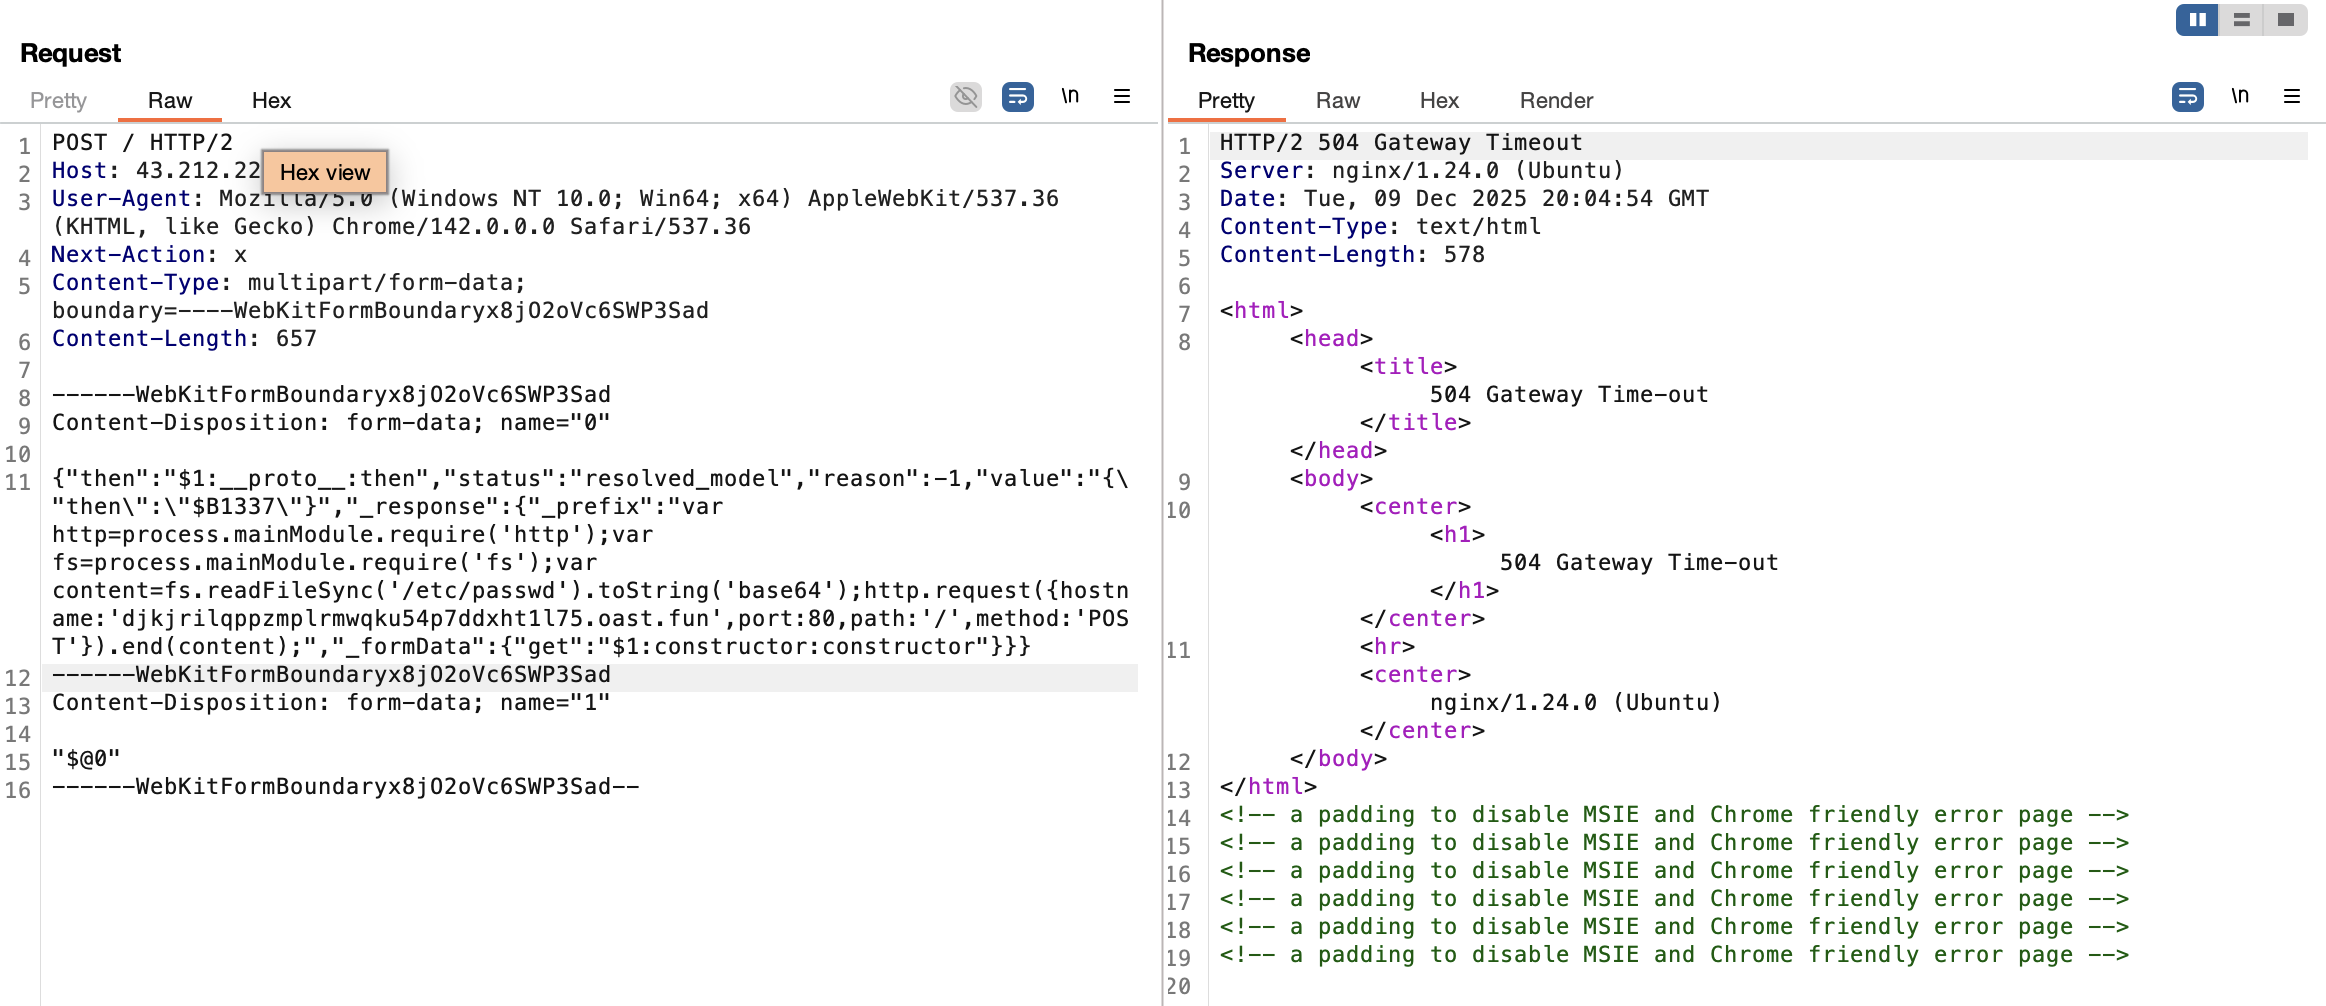
Task: Click the closing '</title>' tag
Action: pyautogui.click(x=1415, y=423)
